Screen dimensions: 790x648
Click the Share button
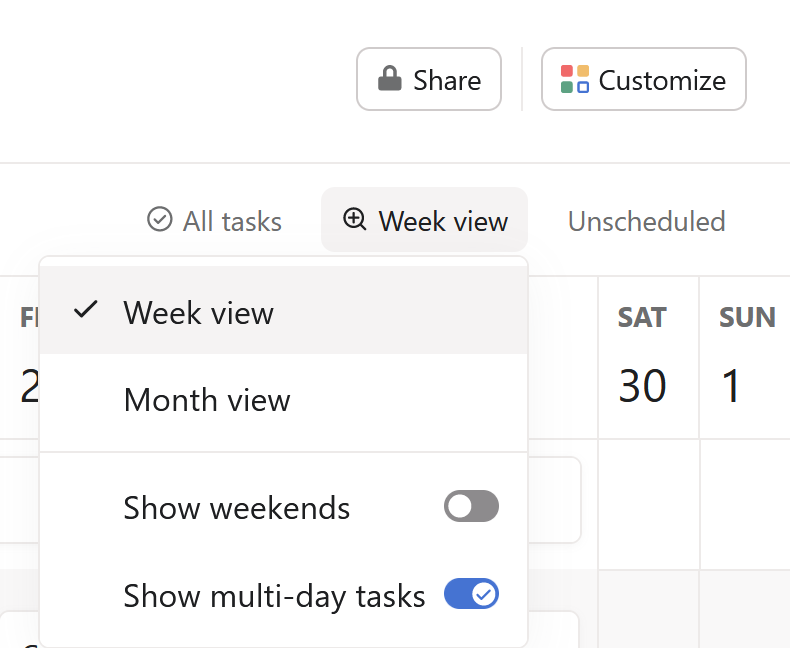click(429, 79)
